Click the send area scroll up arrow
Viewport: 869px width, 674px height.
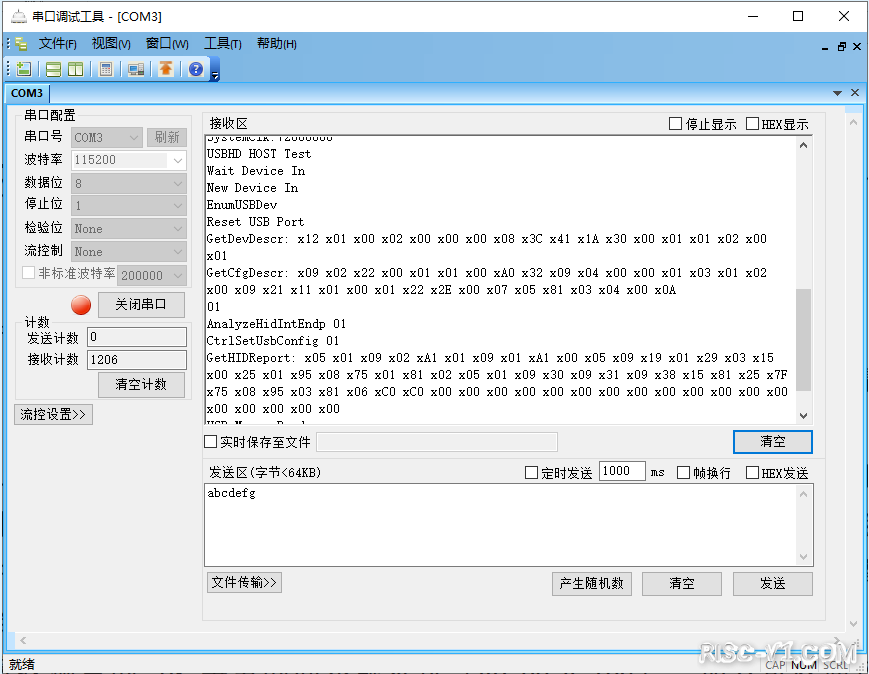(x=804, y=494)
